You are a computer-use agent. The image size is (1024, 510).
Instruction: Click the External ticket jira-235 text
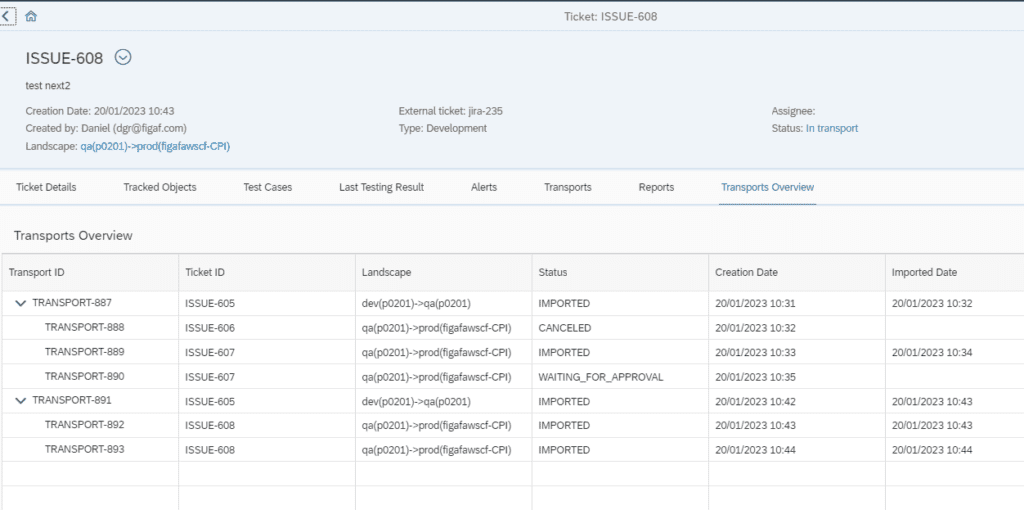click(x=451, y=111)
